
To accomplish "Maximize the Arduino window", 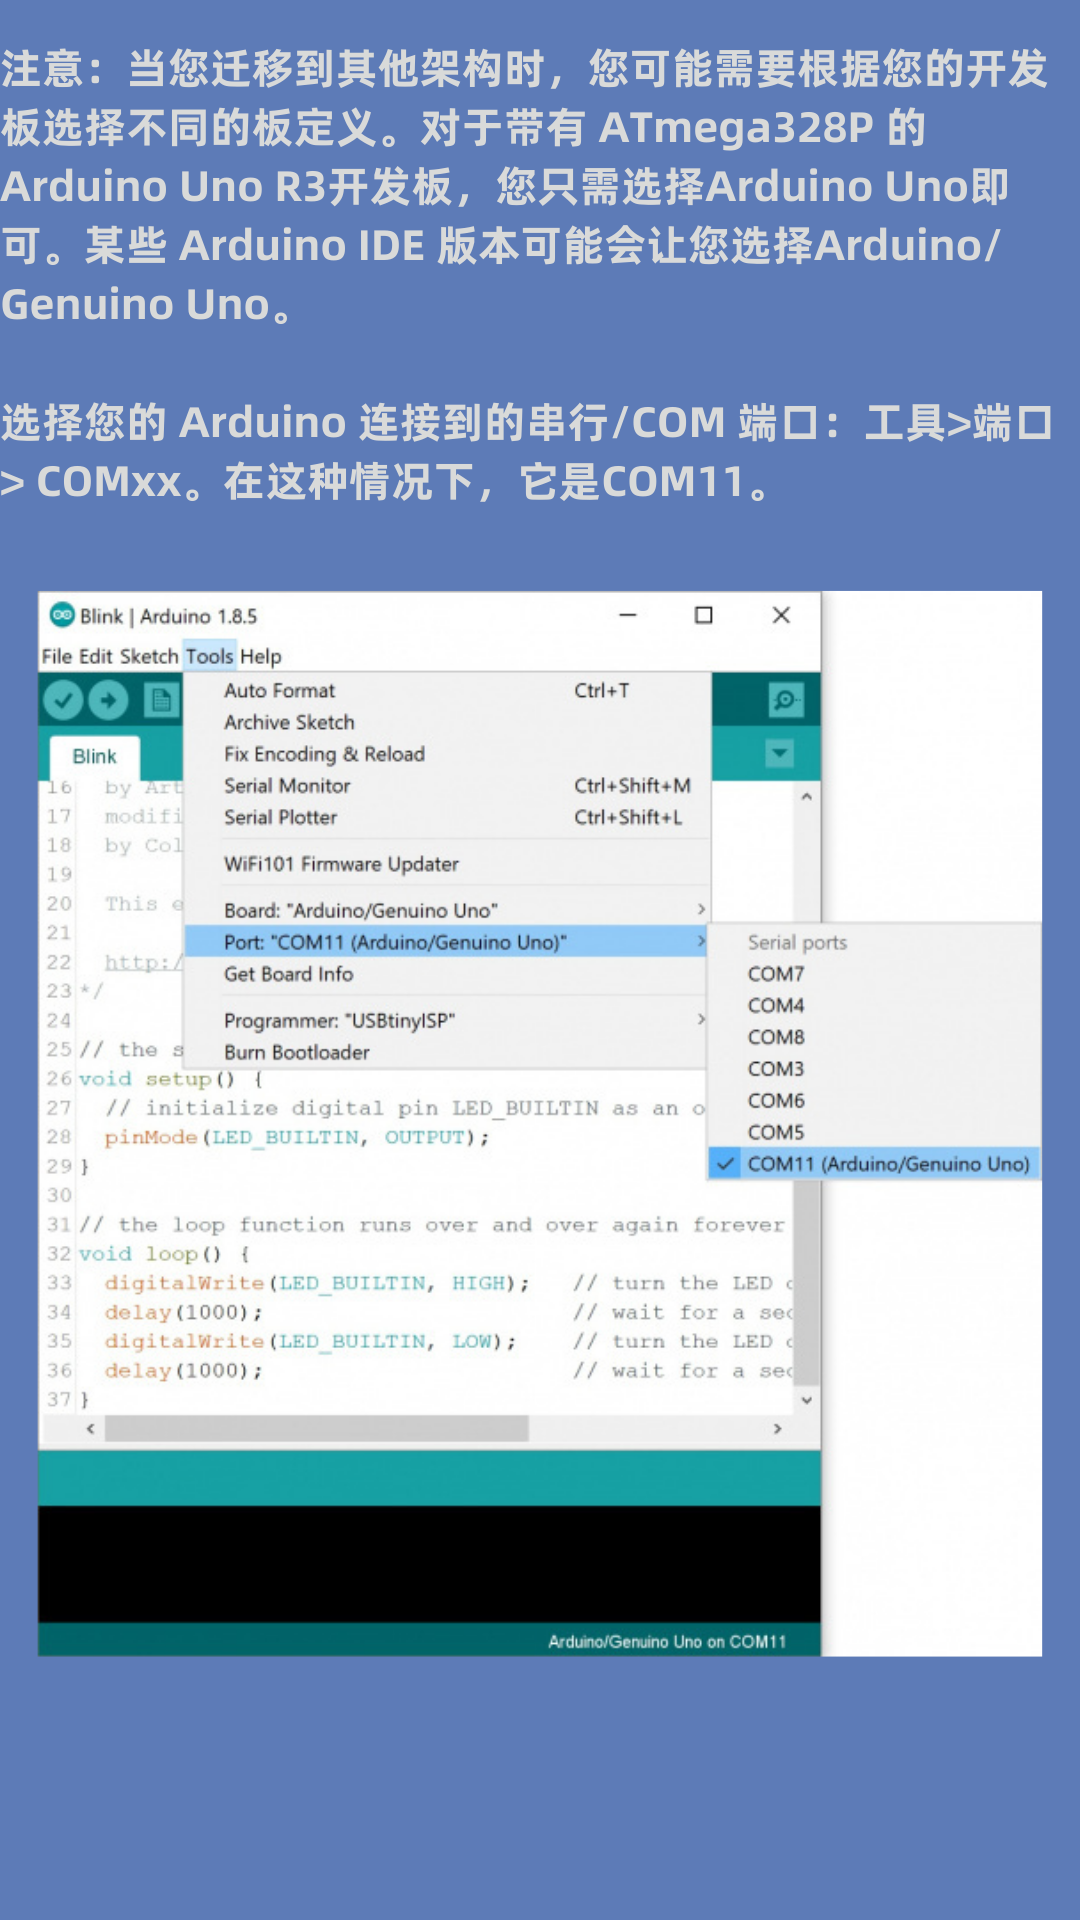I will pyautogui.click(x=704, y=615).
